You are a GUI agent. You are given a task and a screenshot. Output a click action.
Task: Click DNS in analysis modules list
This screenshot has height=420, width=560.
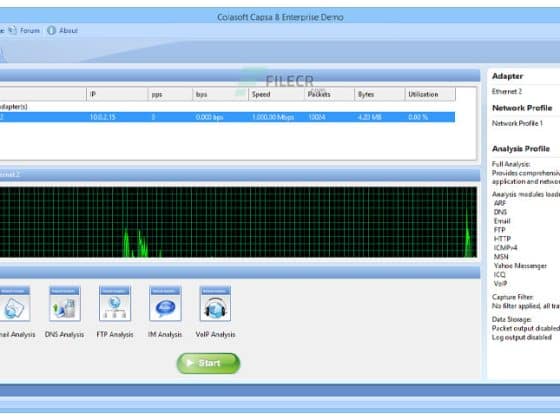pos(500,212)
